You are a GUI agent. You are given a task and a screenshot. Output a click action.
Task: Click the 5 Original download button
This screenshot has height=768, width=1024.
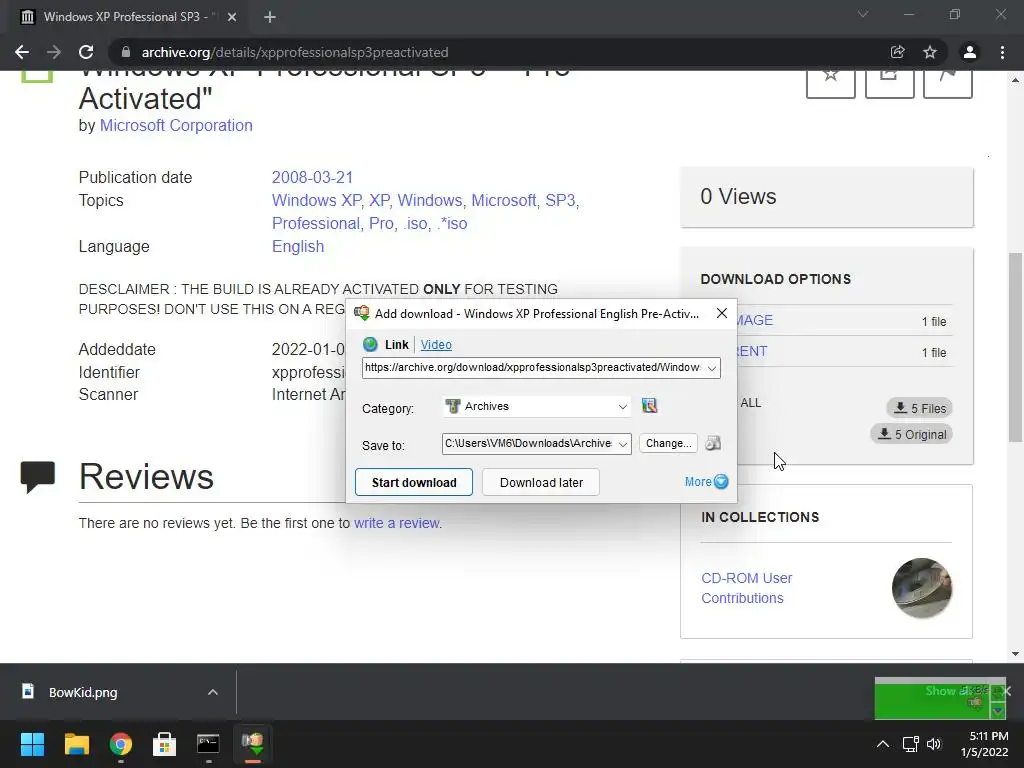tap(912, 434)
